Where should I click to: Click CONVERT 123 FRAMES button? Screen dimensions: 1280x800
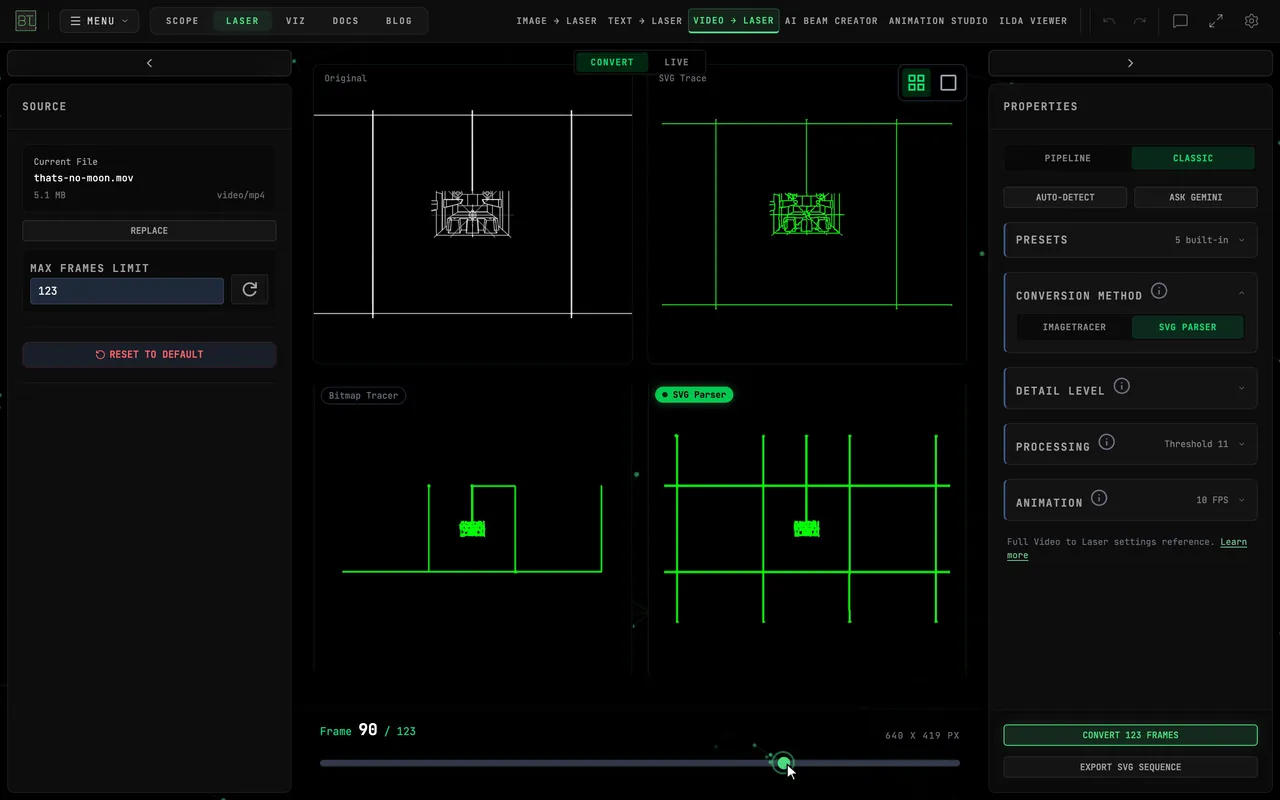coord(1130,735)
